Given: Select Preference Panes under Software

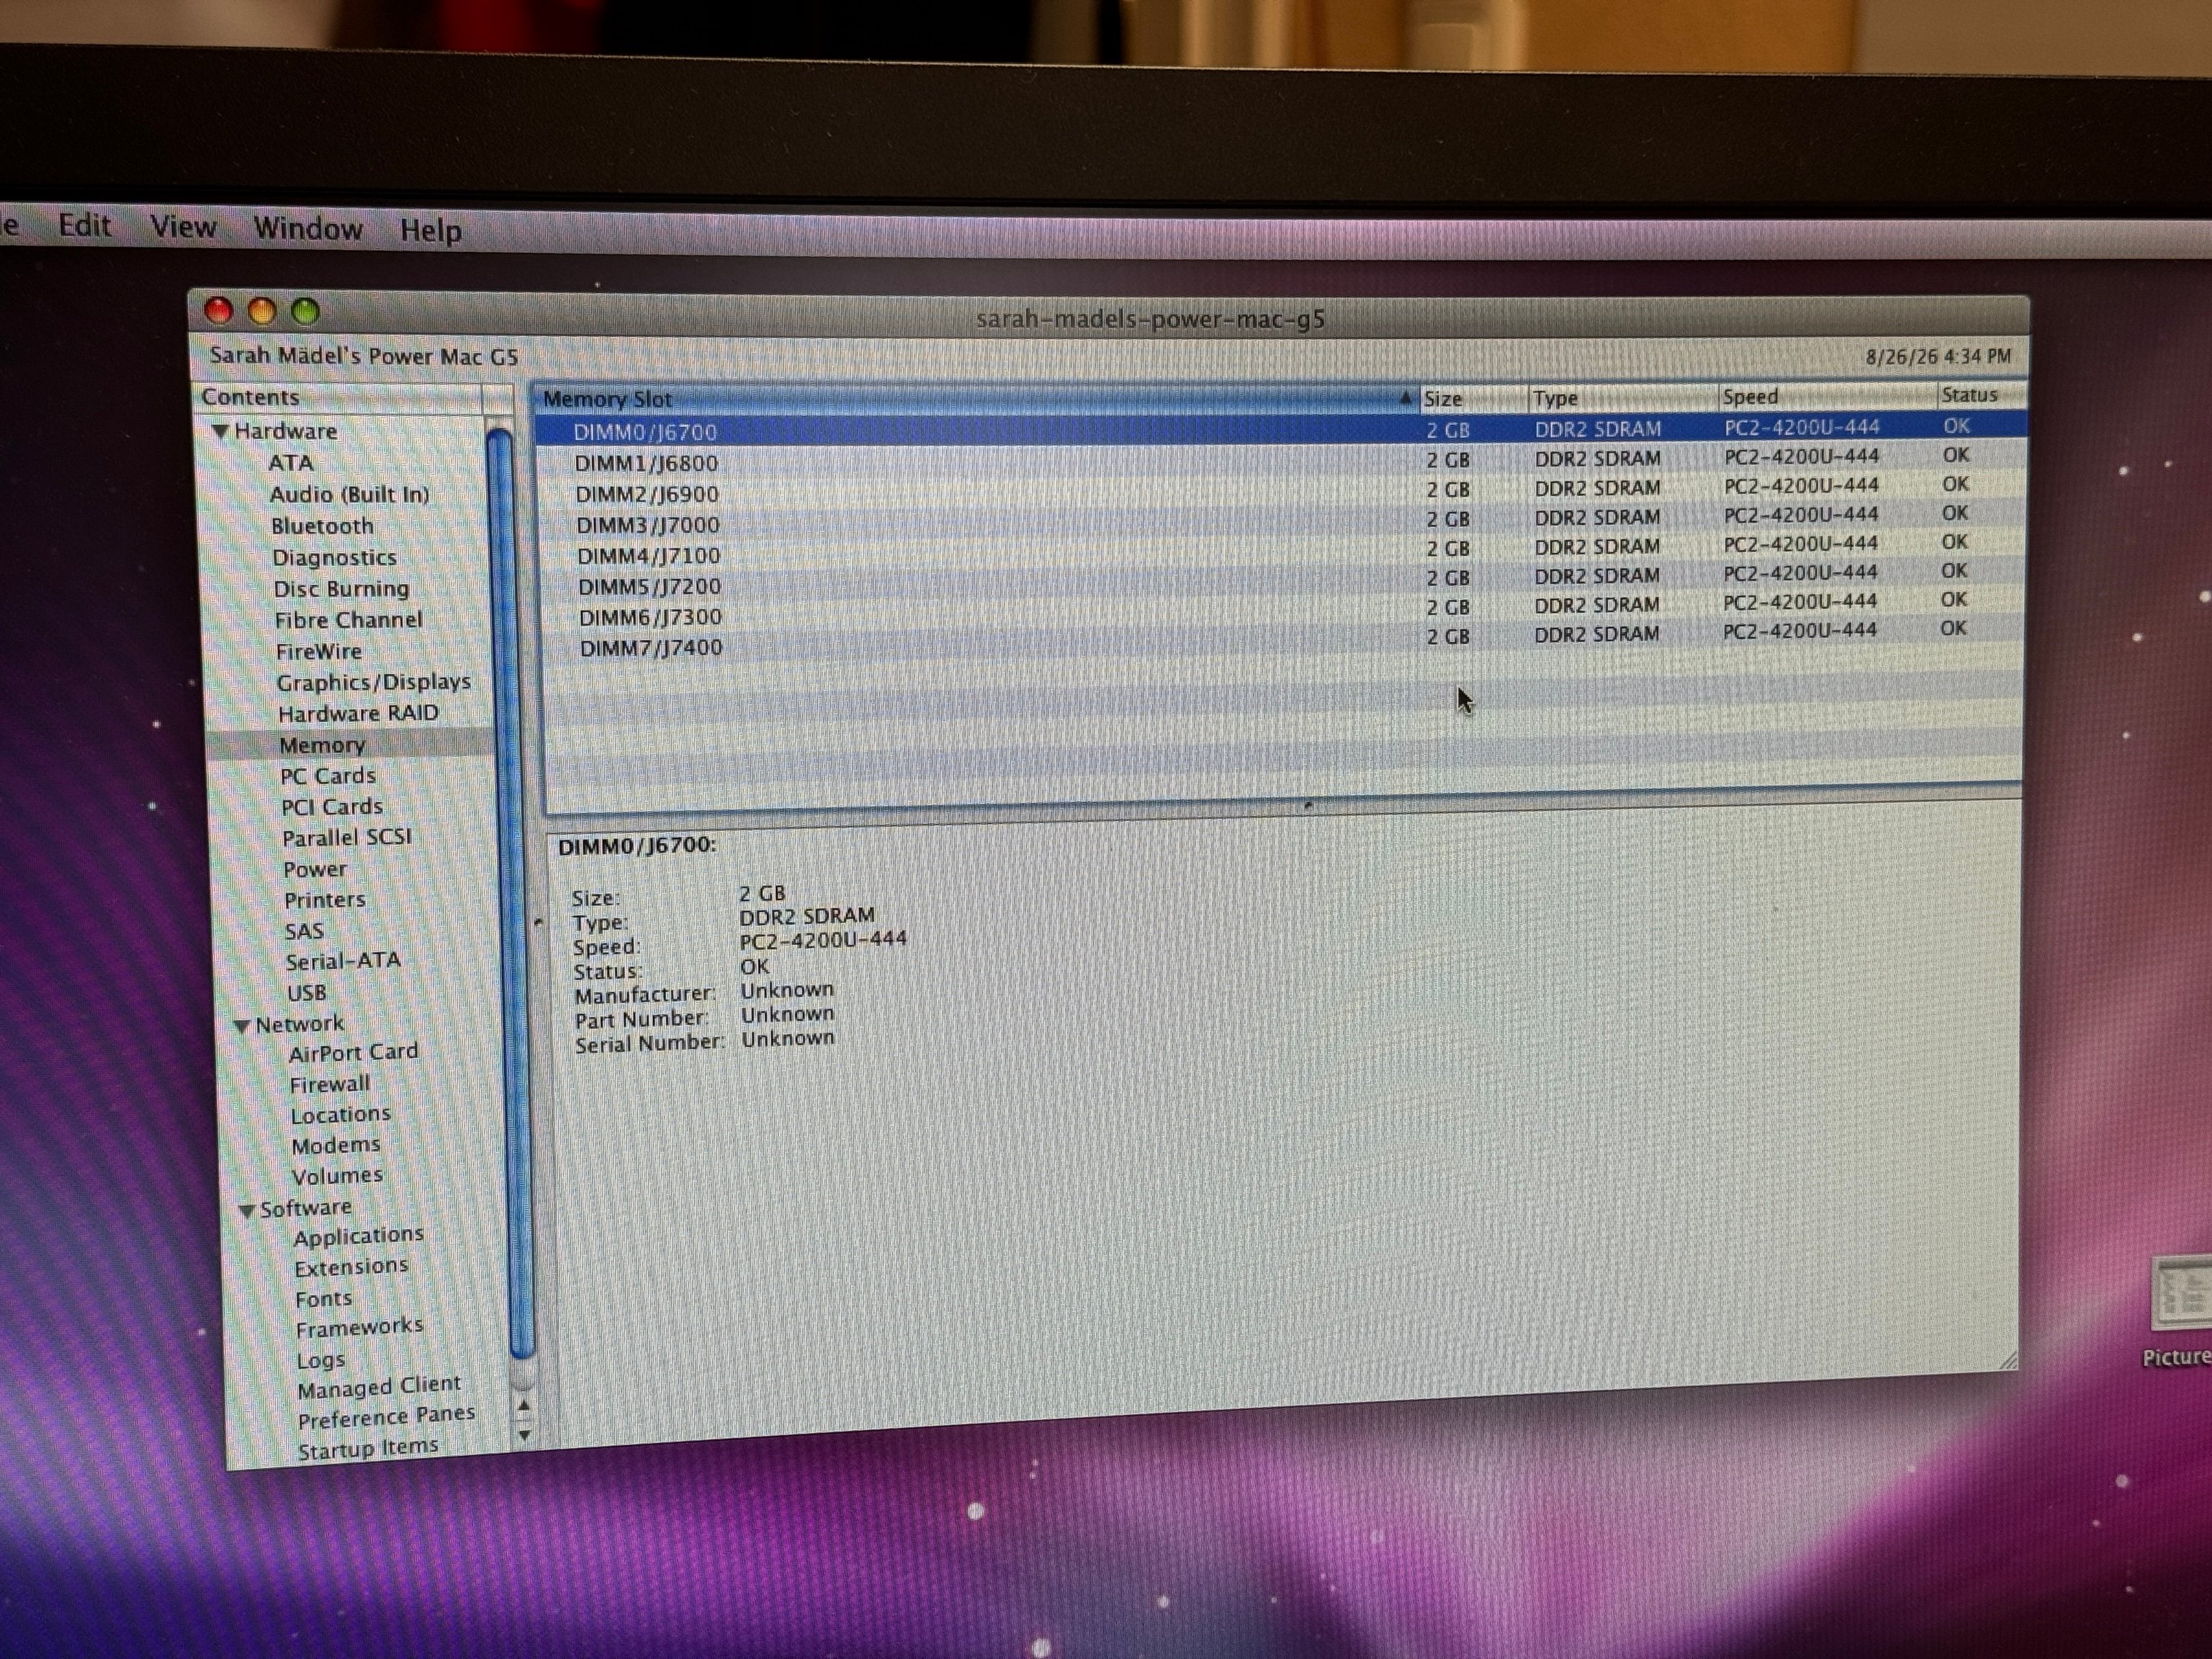Looking at the screenshot, I should [386, 1417].
